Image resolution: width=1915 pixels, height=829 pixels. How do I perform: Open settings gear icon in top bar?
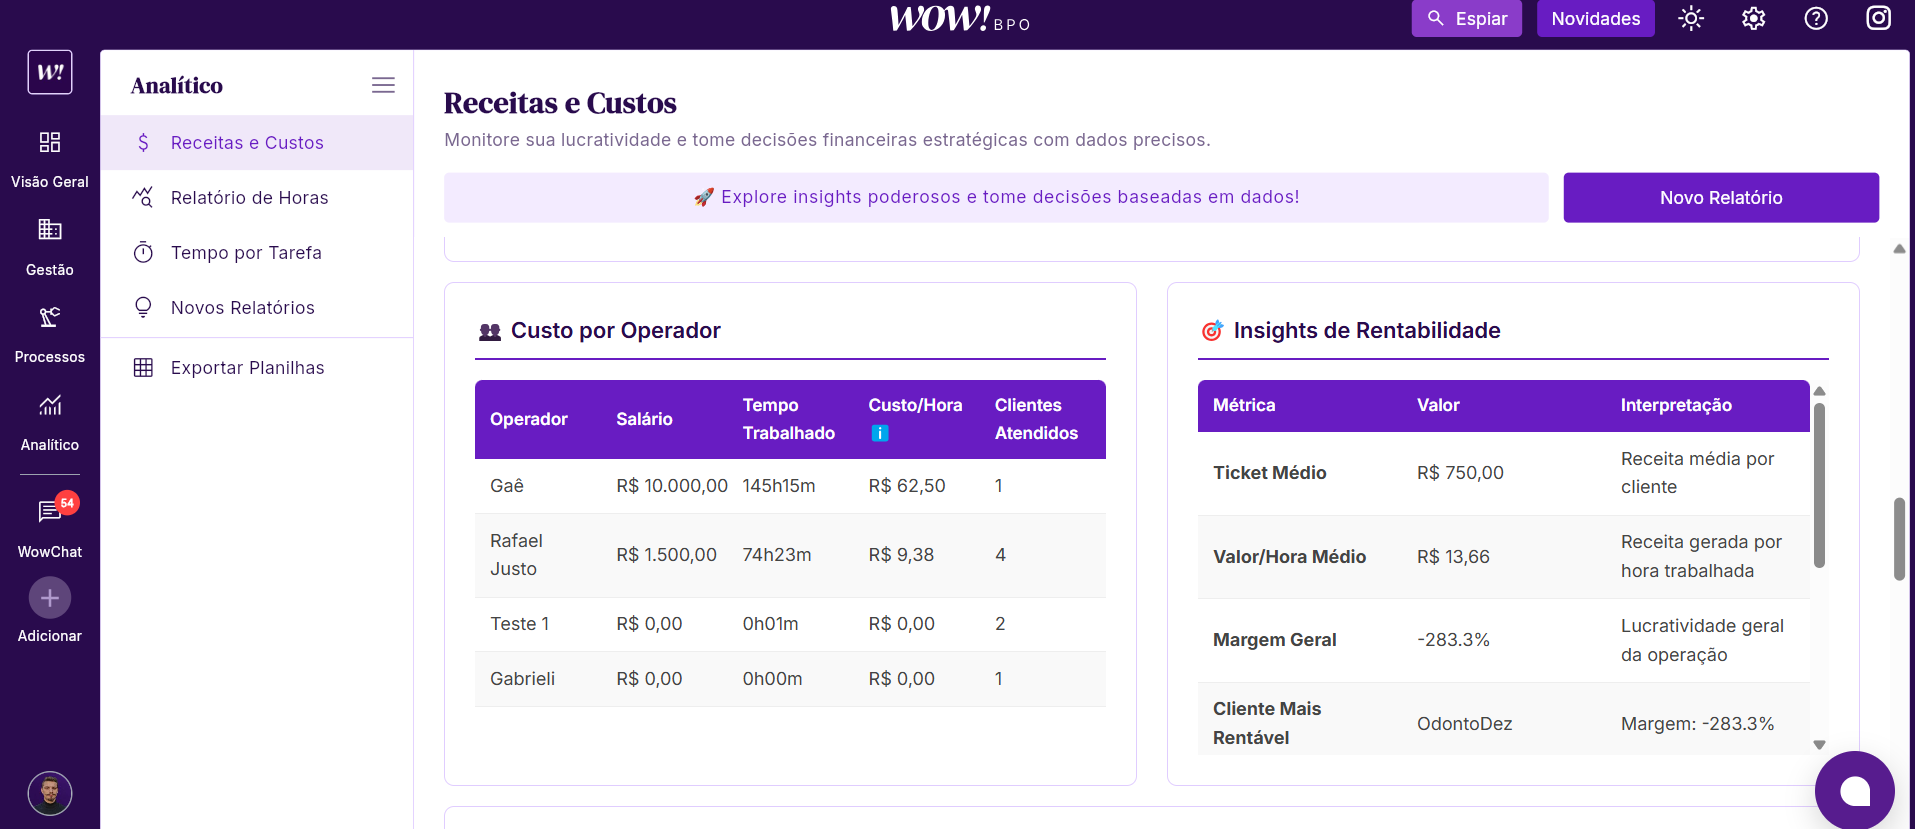point(1754,19)
